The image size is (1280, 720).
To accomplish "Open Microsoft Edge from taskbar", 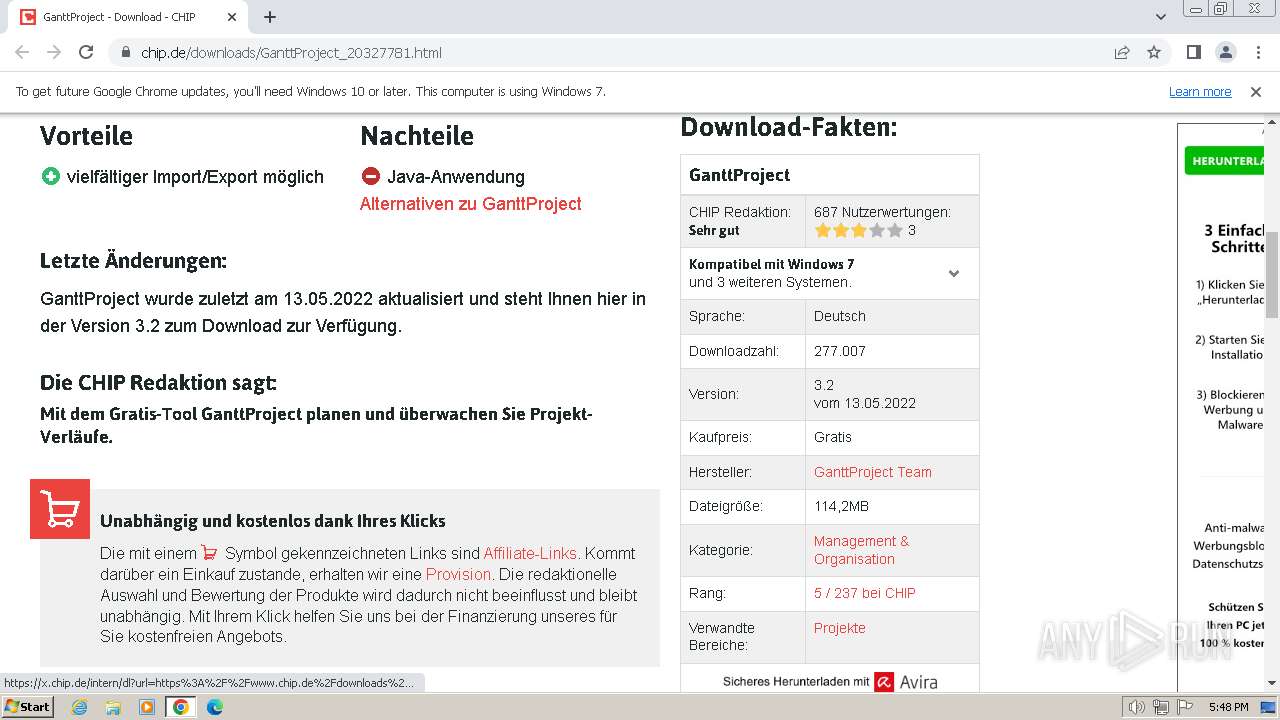I will coord(215,707).
